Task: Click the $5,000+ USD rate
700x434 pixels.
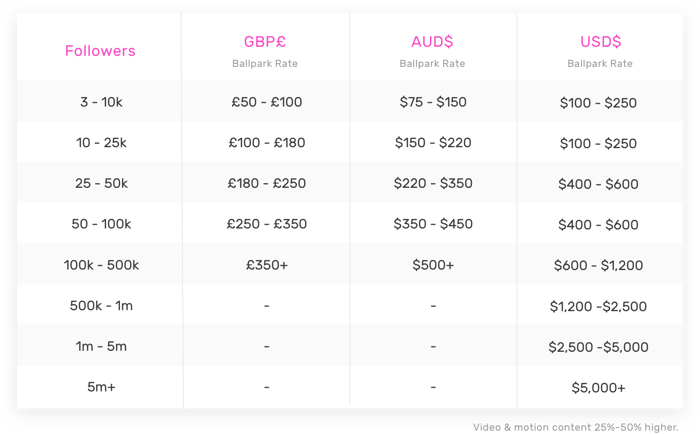Action: [x=598, y=388]
